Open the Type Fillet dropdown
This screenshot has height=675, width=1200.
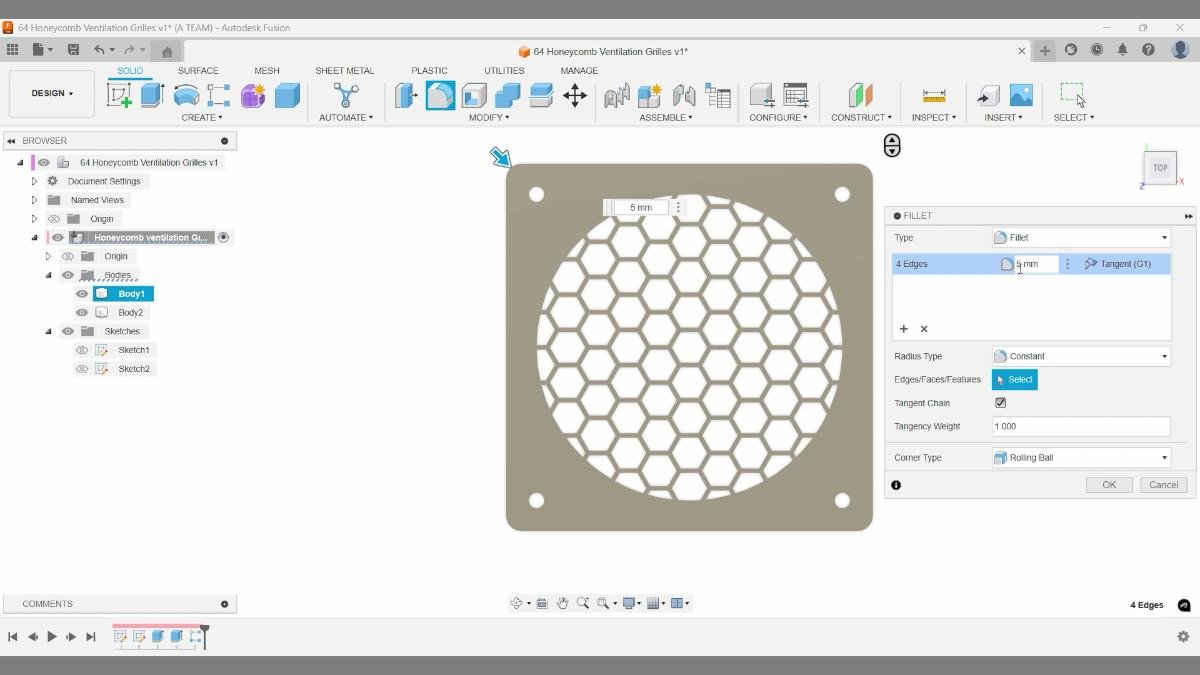click(1081, 238)
